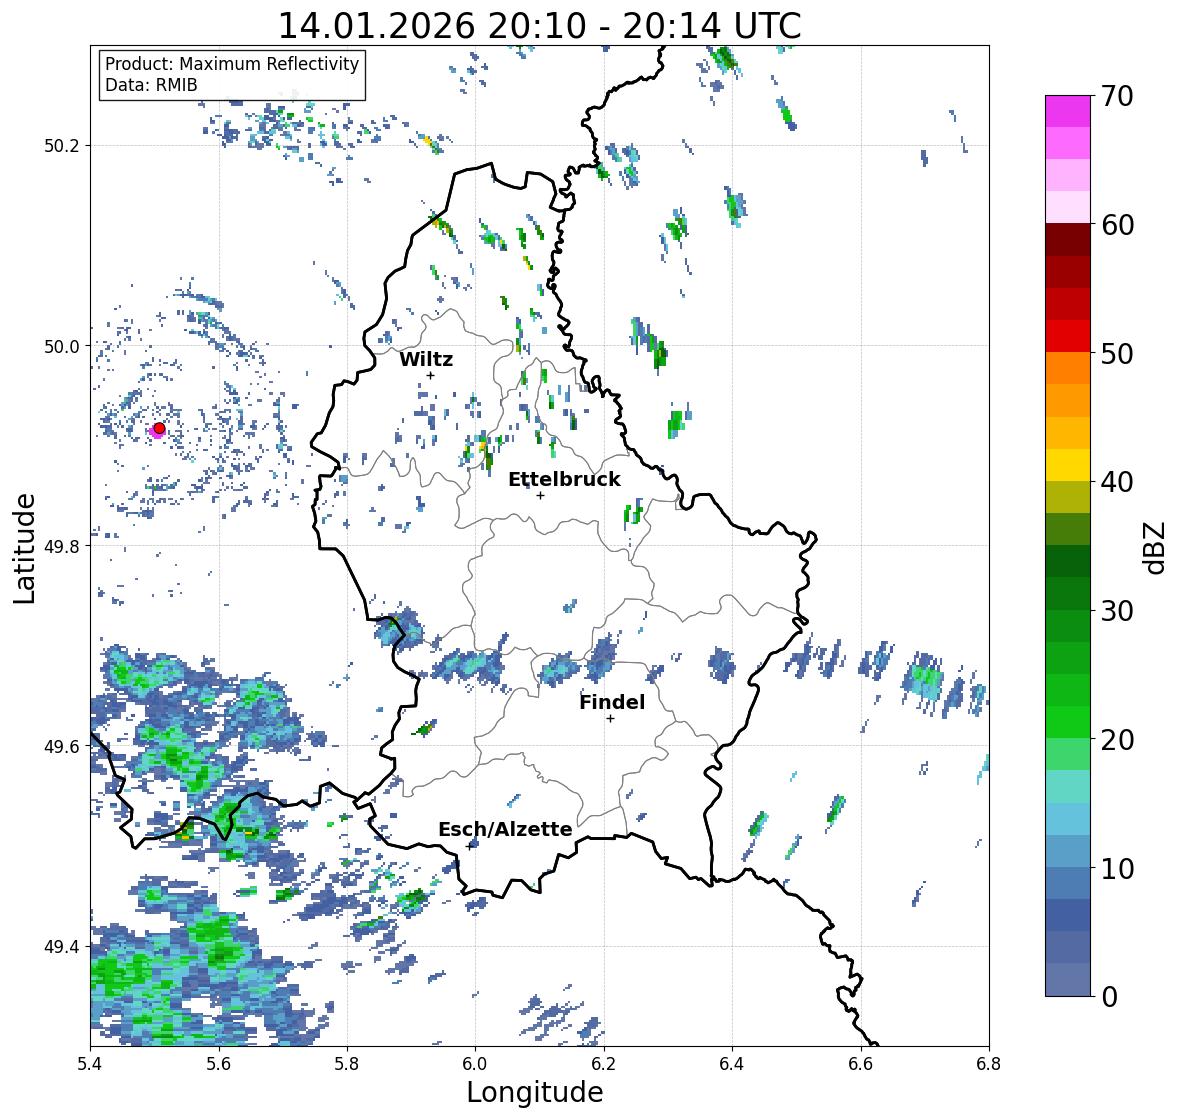Click the magenta 70 dBZ colorbar segment
The image size is (1179, 1117).
point(1068,111)
